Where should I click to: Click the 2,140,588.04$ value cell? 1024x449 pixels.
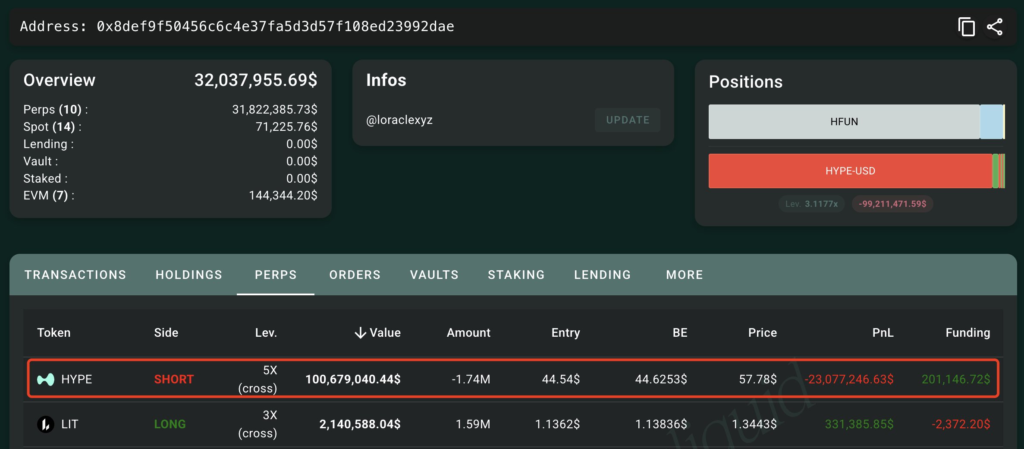pos(360,424)
